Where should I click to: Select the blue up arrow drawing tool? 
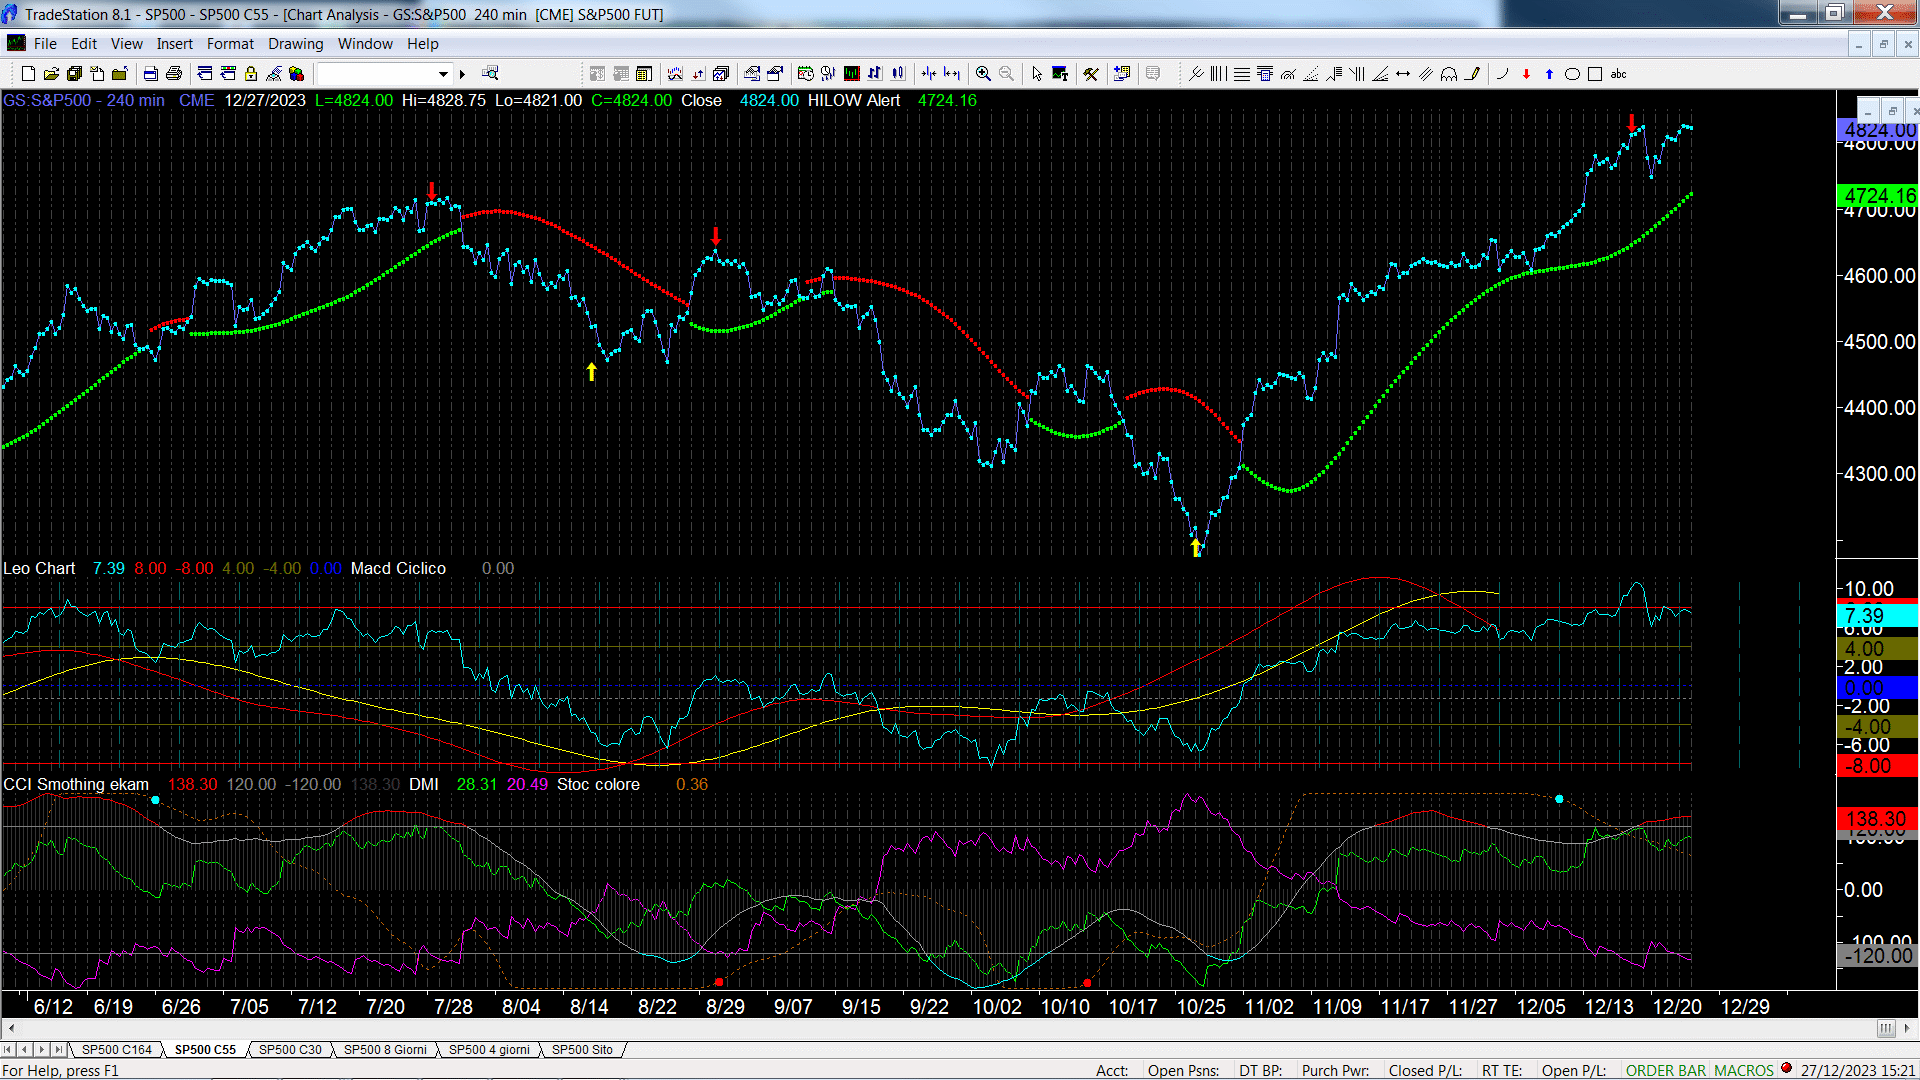tap(1549, 74)
